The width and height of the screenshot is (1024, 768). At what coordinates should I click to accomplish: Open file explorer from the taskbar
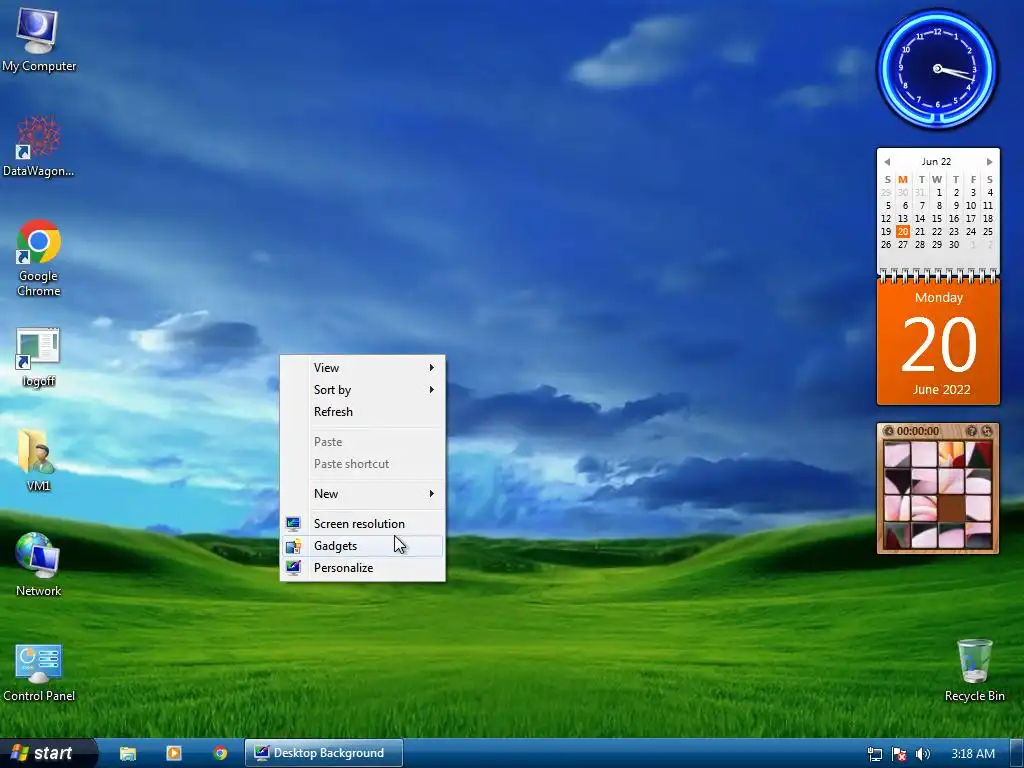click(x=128, y=753)
